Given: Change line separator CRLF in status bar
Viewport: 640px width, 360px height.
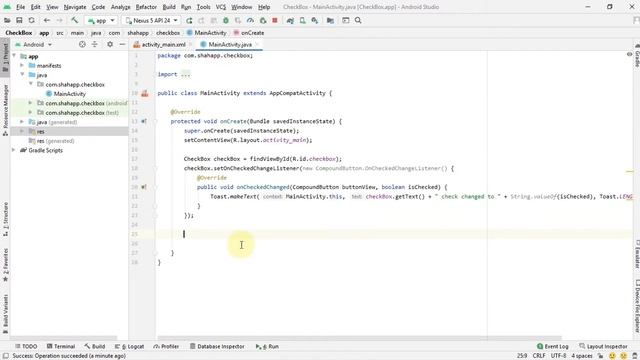Looking at the screenshot, I should tap(539, 356).
